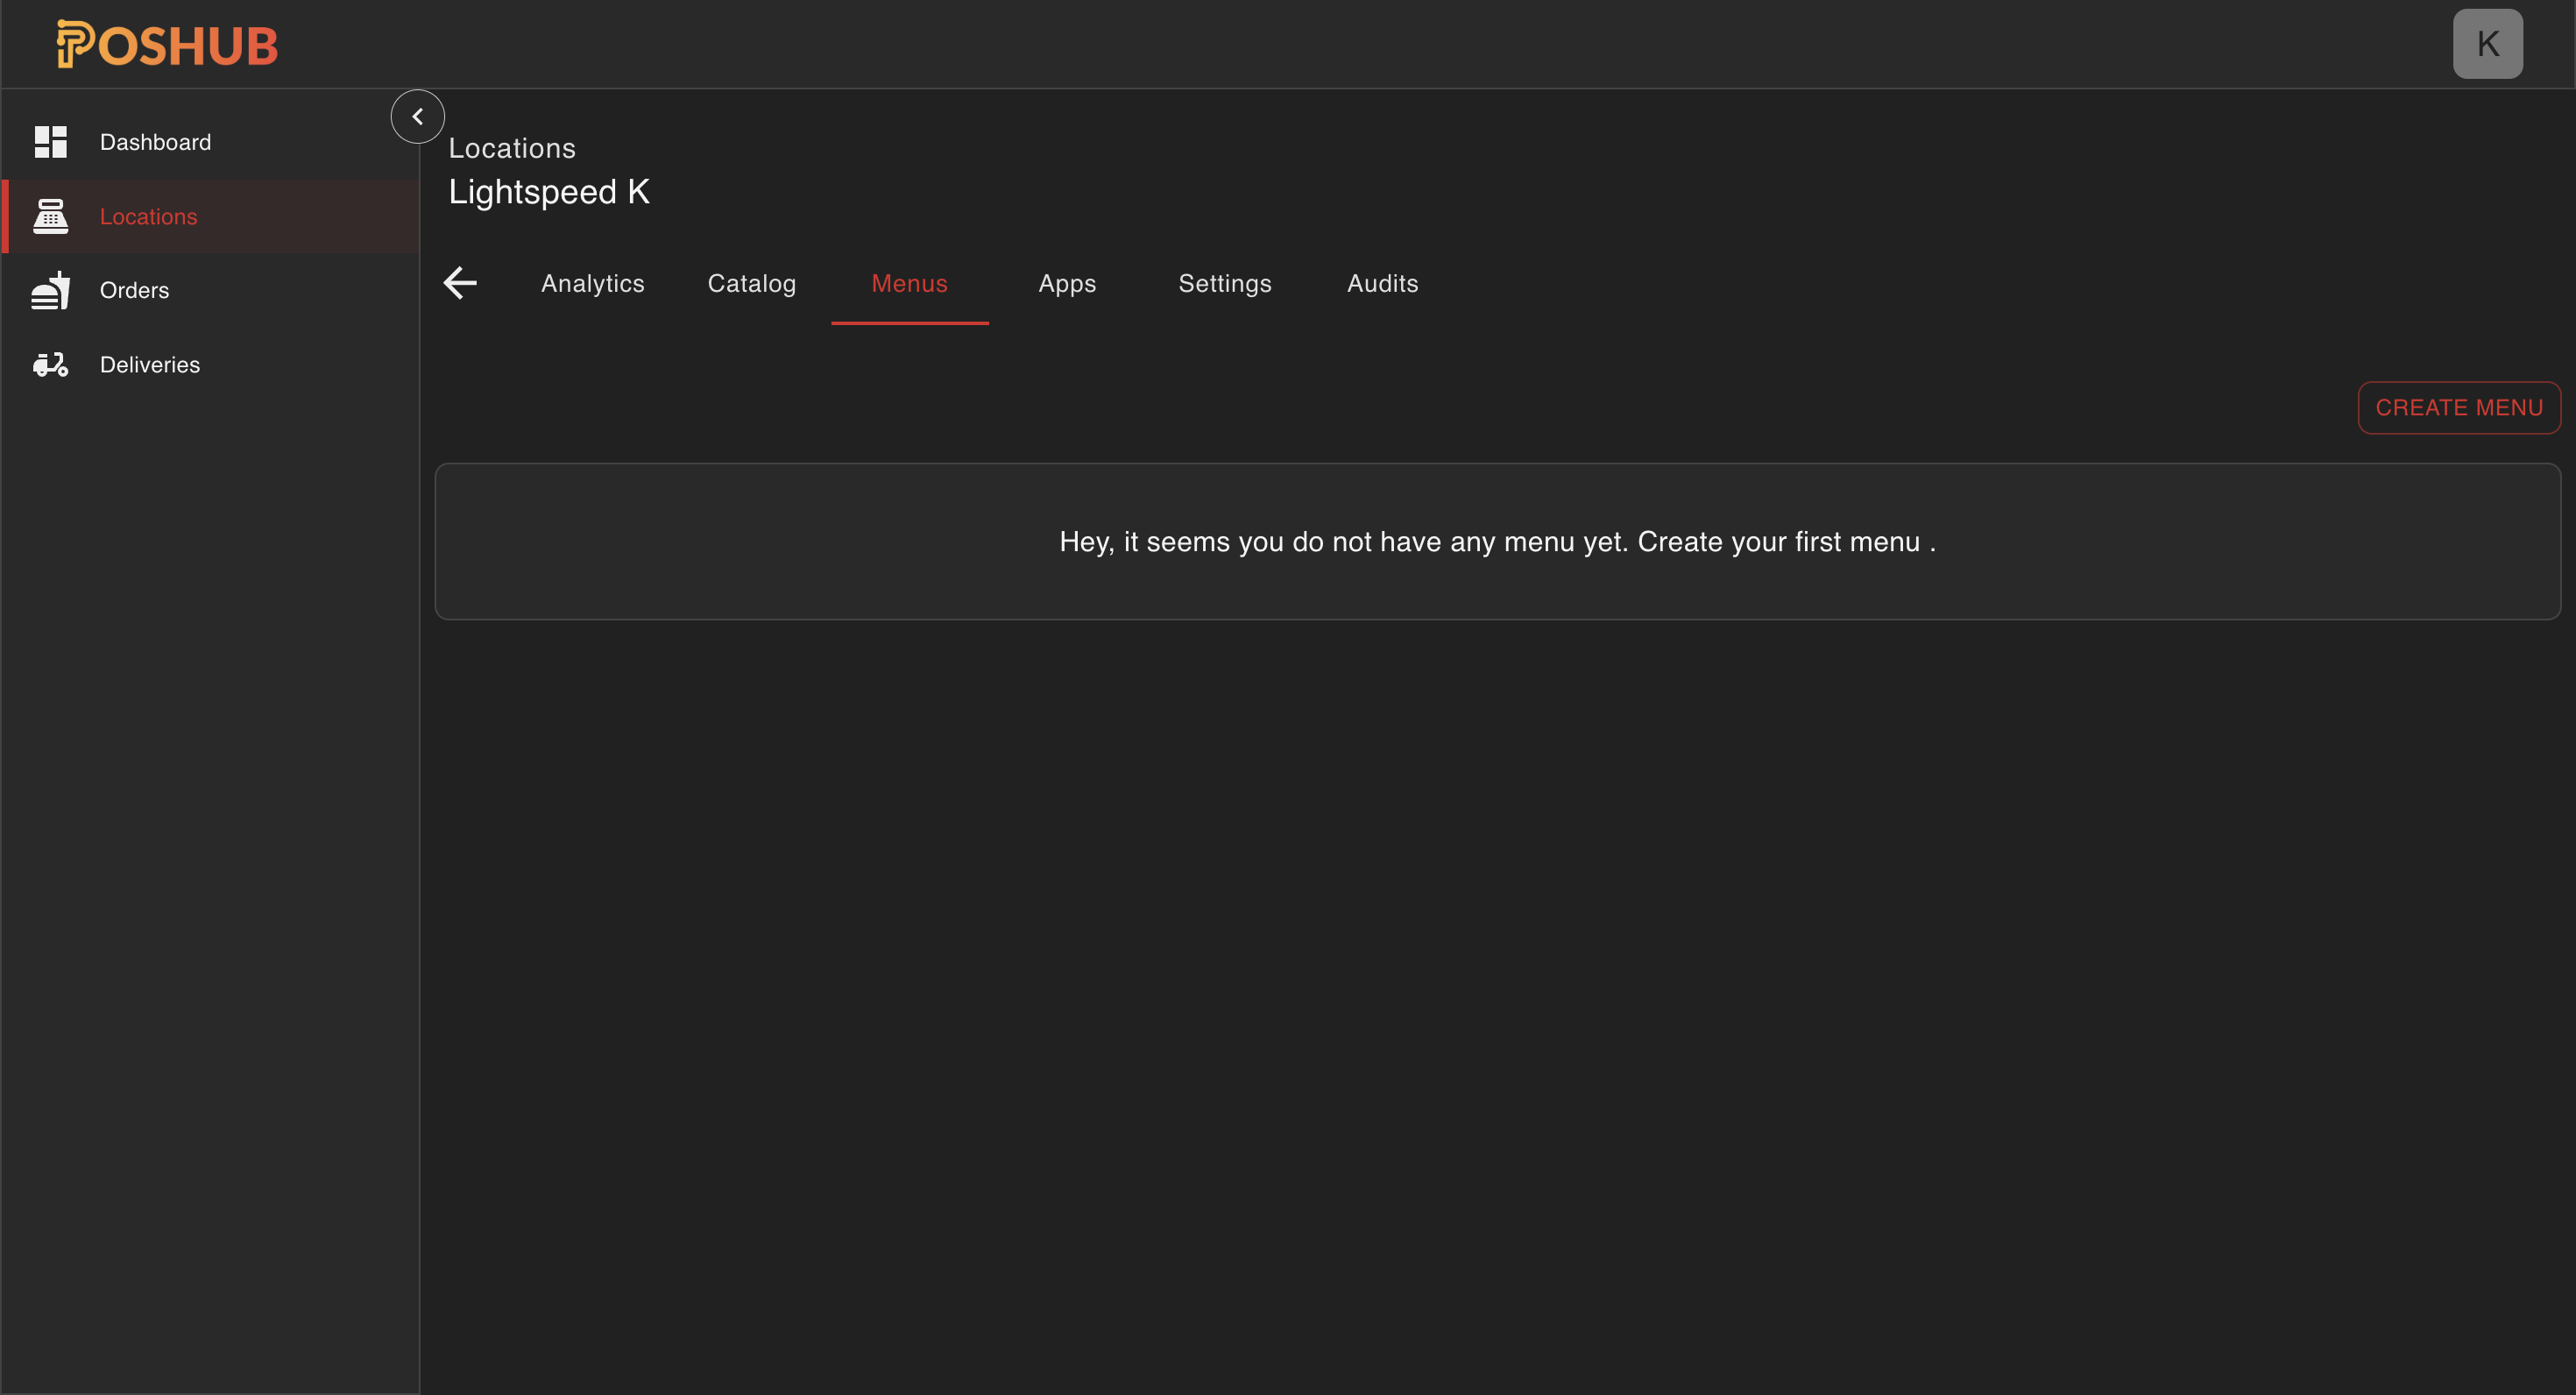
Task: Select the Deliveries scooter icon
Action: (51, 364)
